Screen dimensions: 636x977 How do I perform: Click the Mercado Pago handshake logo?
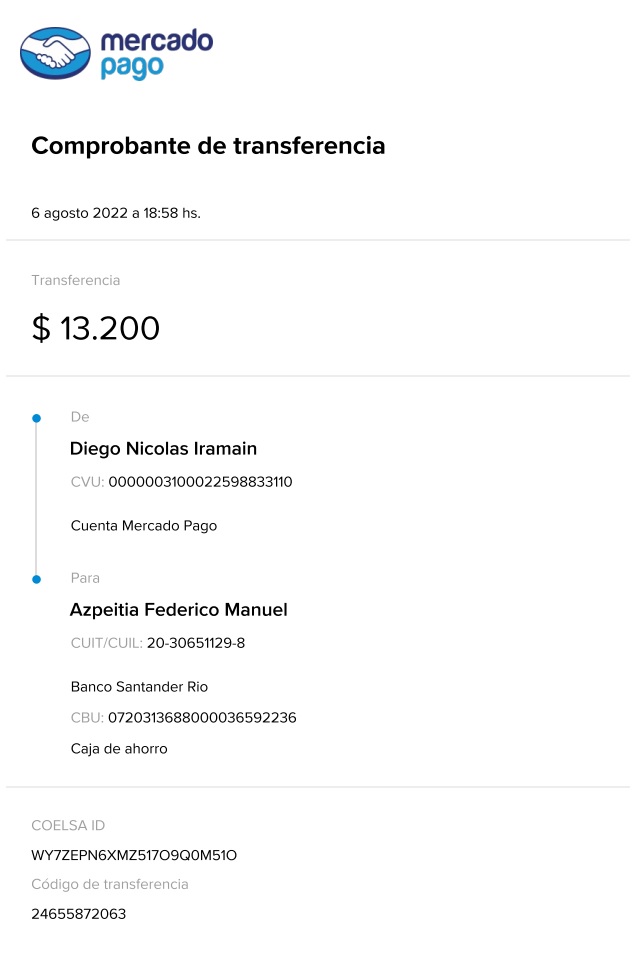(x=55, y=53)
